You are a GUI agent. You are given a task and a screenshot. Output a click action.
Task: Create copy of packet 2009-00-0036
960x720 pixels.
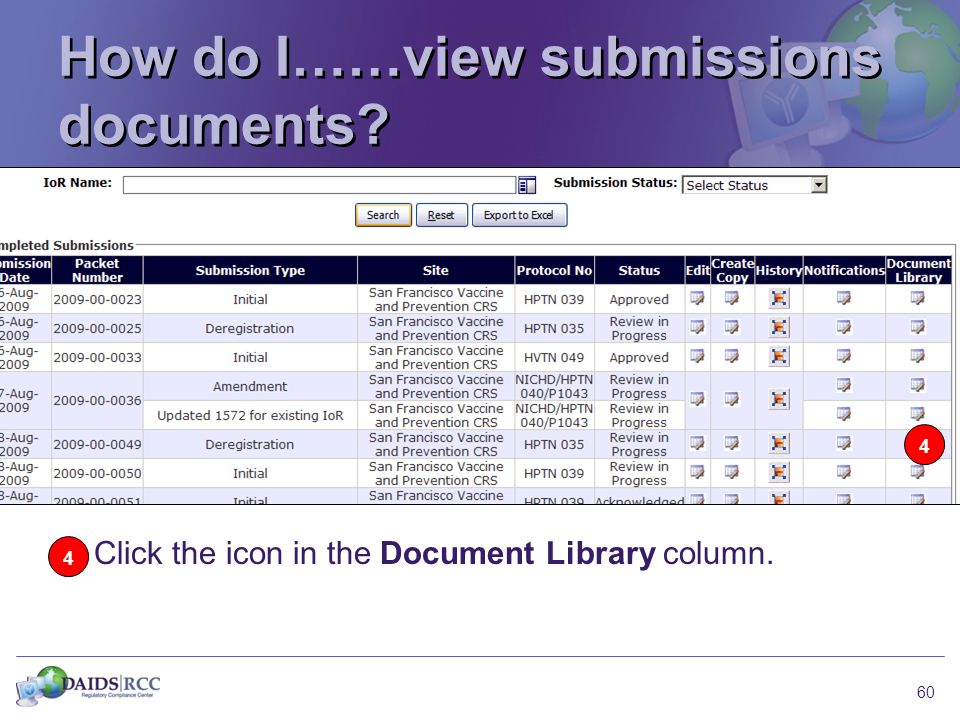pos(732,399)
